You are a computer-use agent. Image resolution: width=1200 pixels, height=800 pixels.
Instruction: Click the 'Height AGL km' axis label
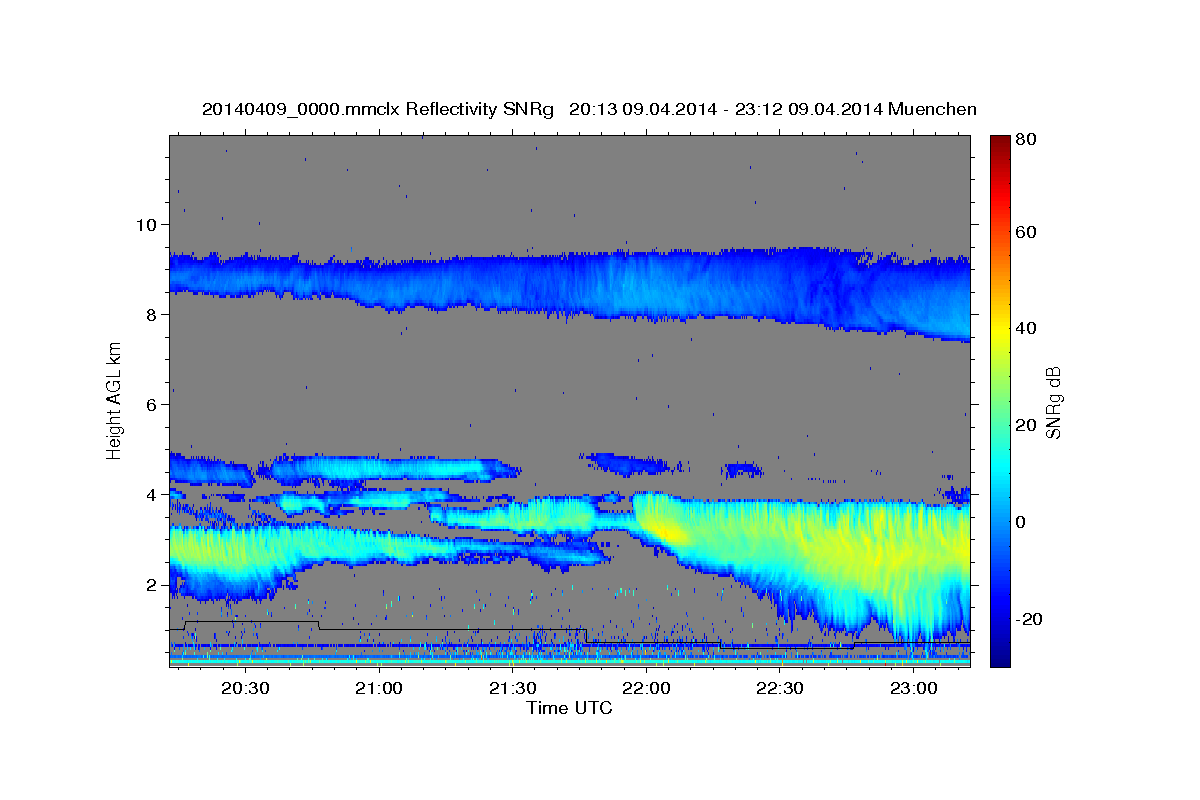114,401
